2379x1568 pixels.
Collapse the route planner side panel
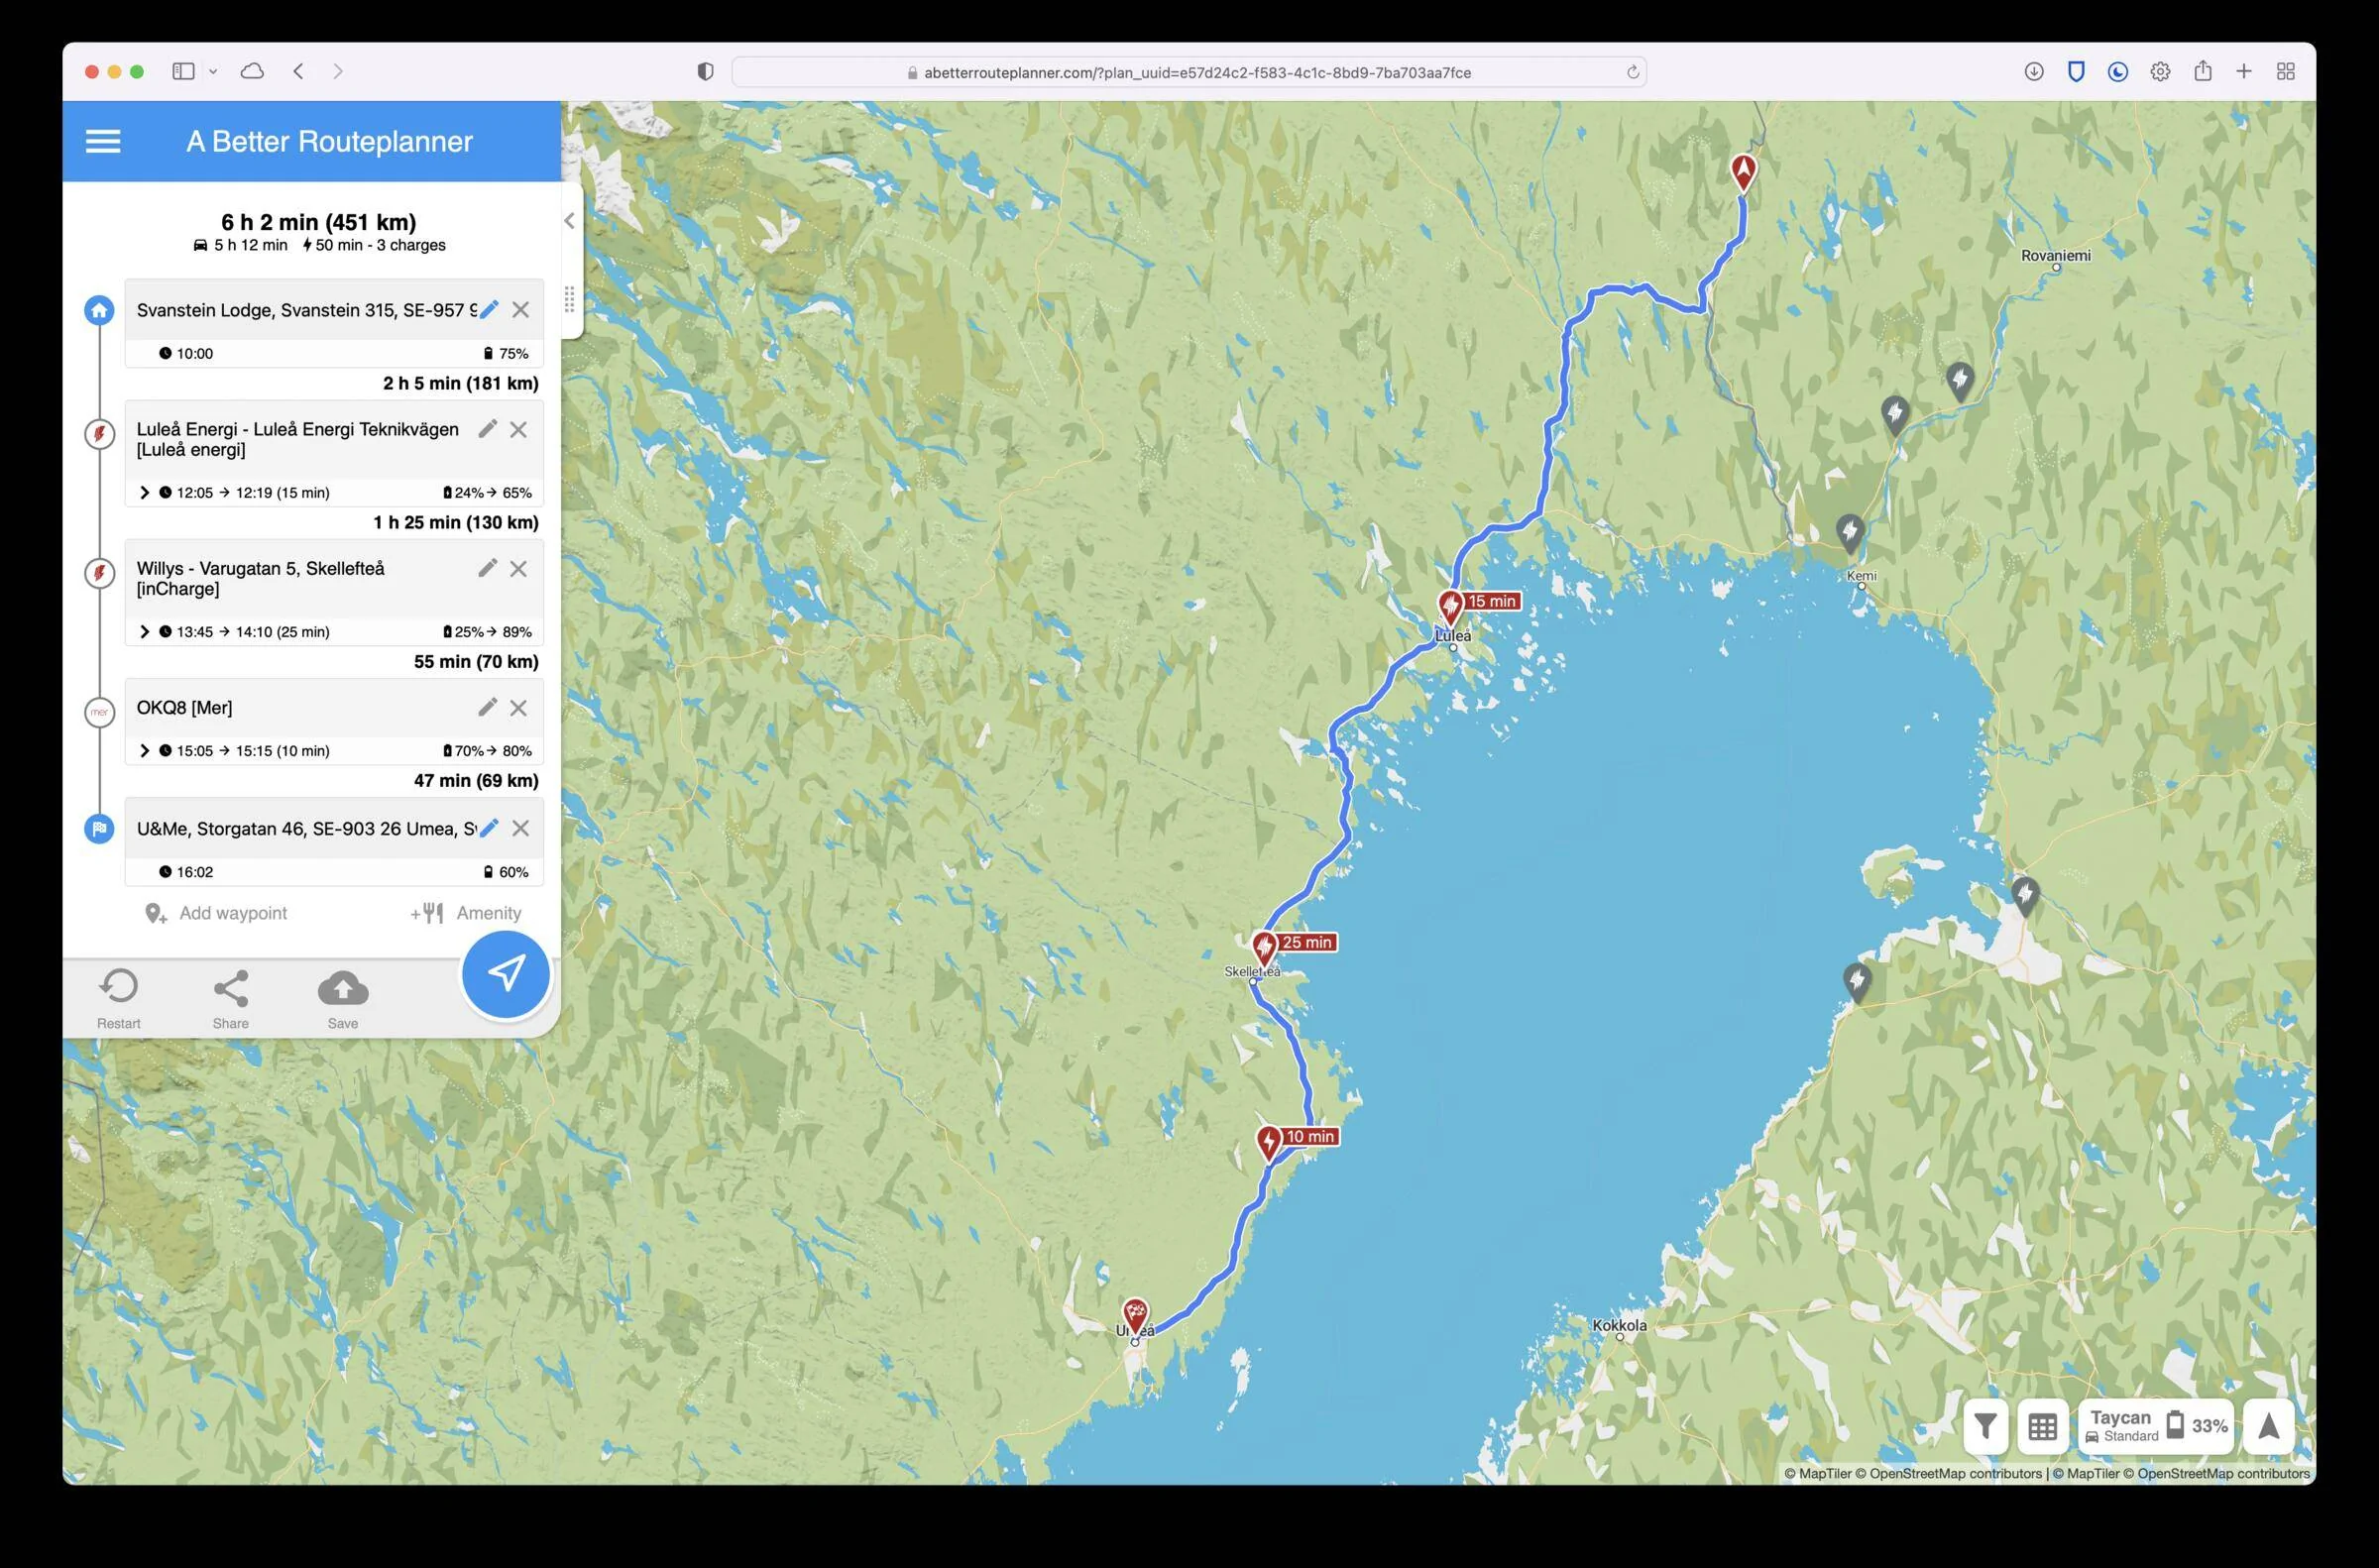569,221
